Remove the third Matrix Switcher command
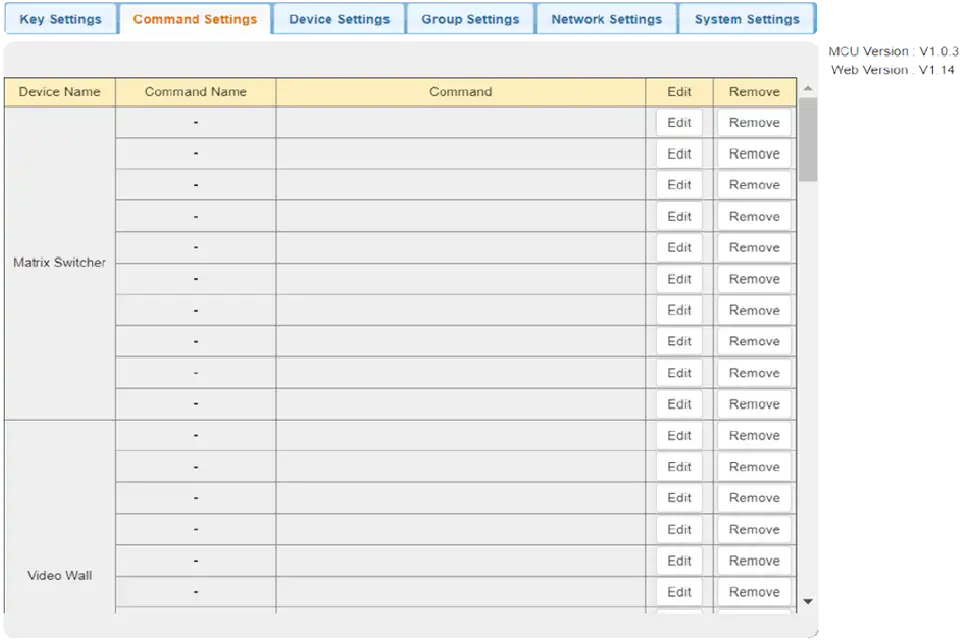 point(754,184)
